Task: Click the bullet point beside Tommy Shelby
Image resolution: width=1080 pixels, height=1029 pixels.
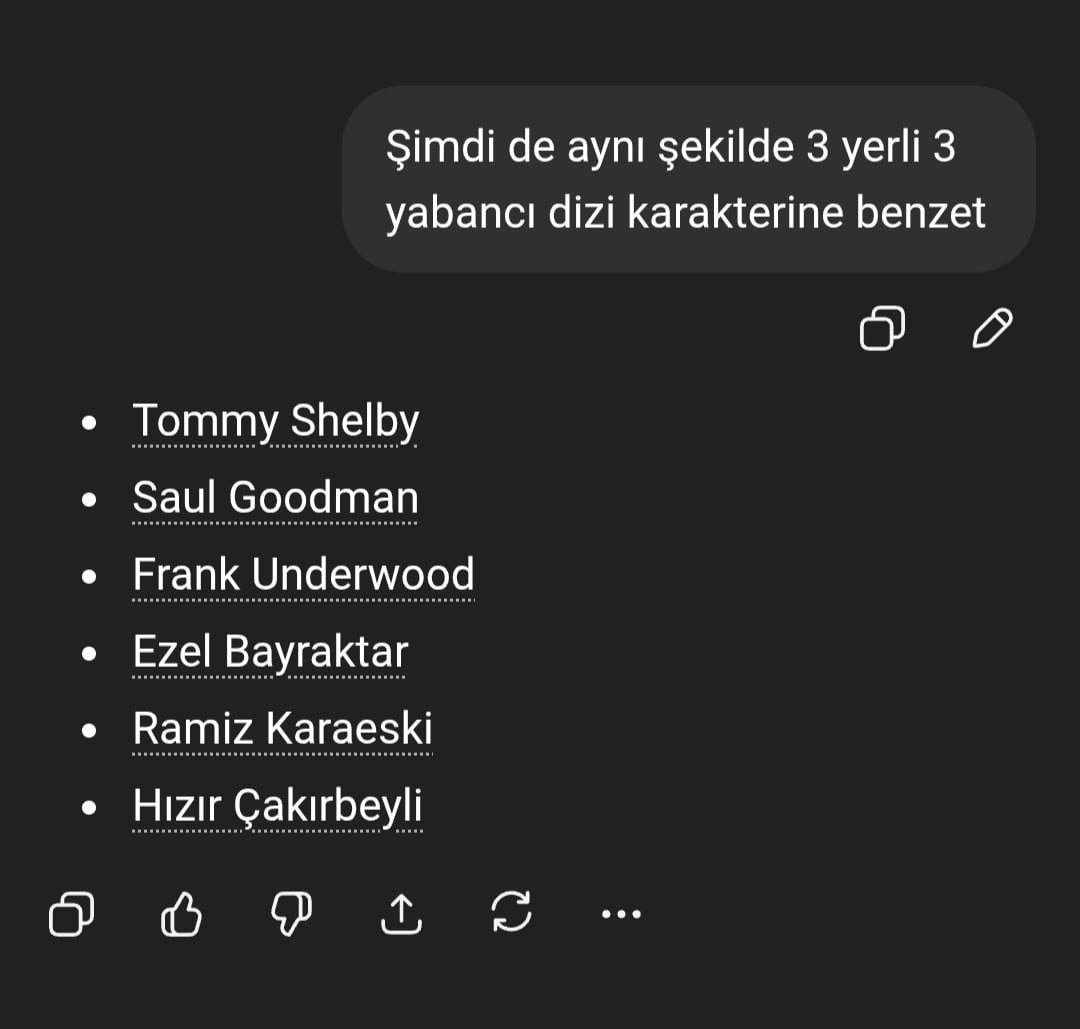Action: [90, 423]
